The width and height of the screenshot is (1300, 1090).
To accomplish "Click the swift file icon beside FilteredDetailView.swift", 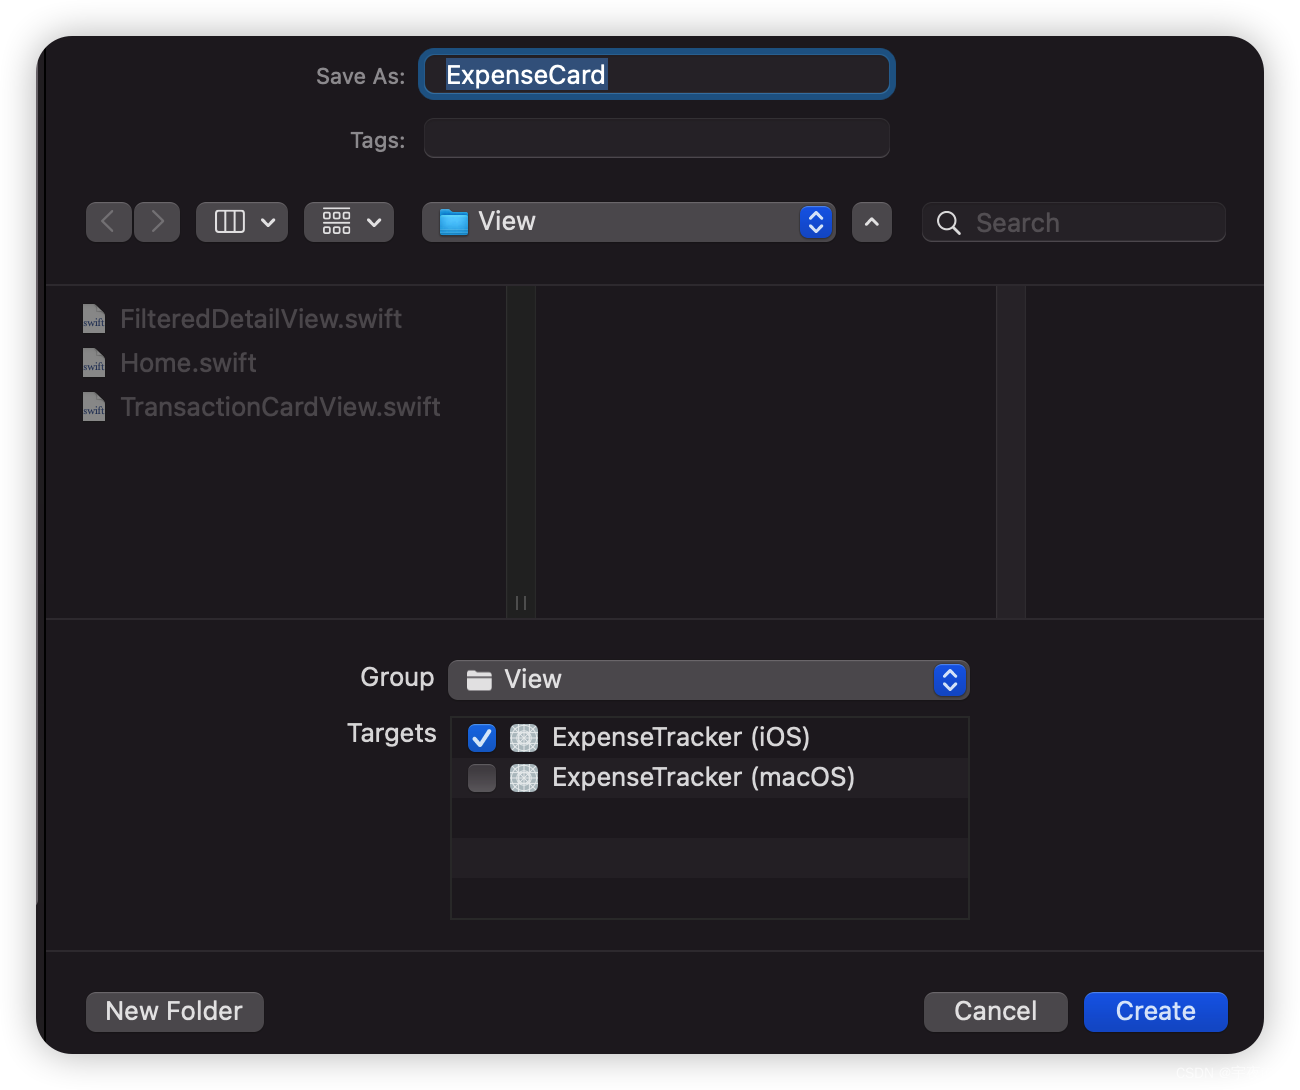I will [94, 319].
